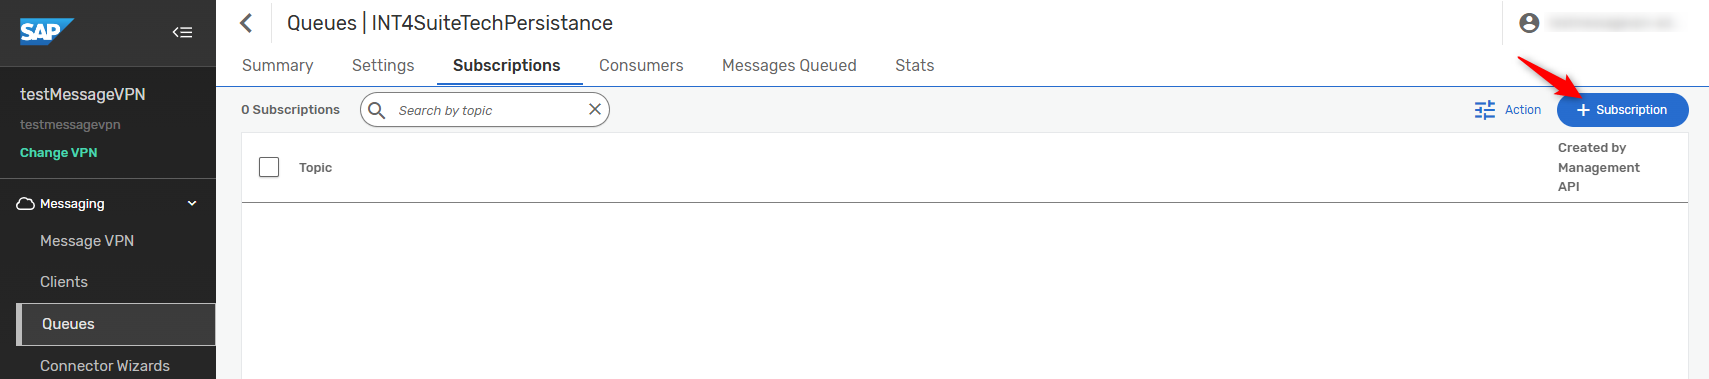Tick the select-all Topic checkbox

point(269,167)
